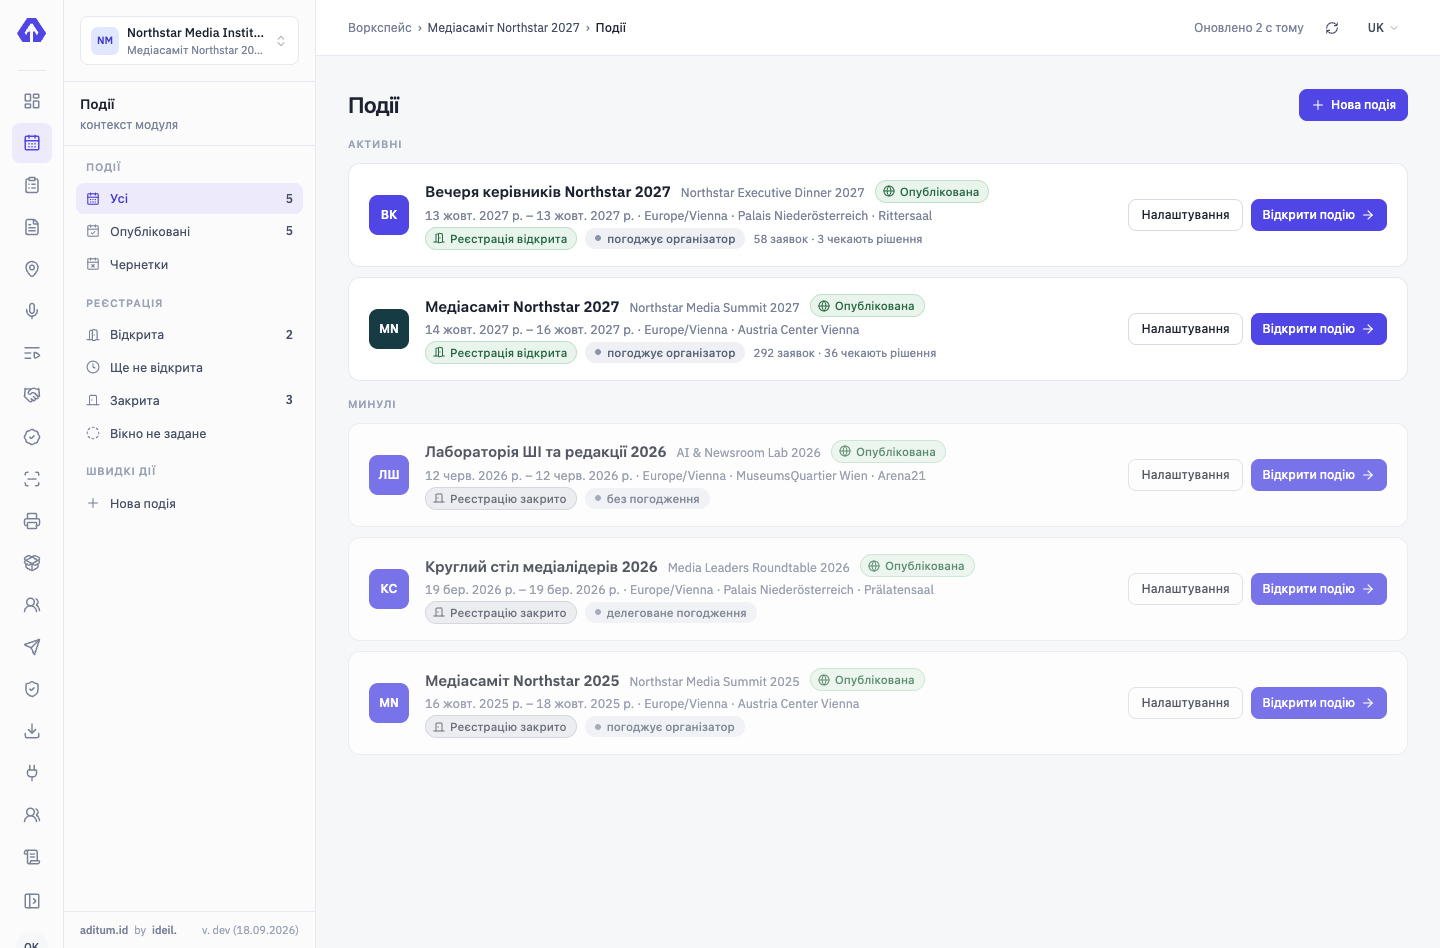Open the location pin icon in the rail
The image size is (1440, 948).
click(32, 269)
